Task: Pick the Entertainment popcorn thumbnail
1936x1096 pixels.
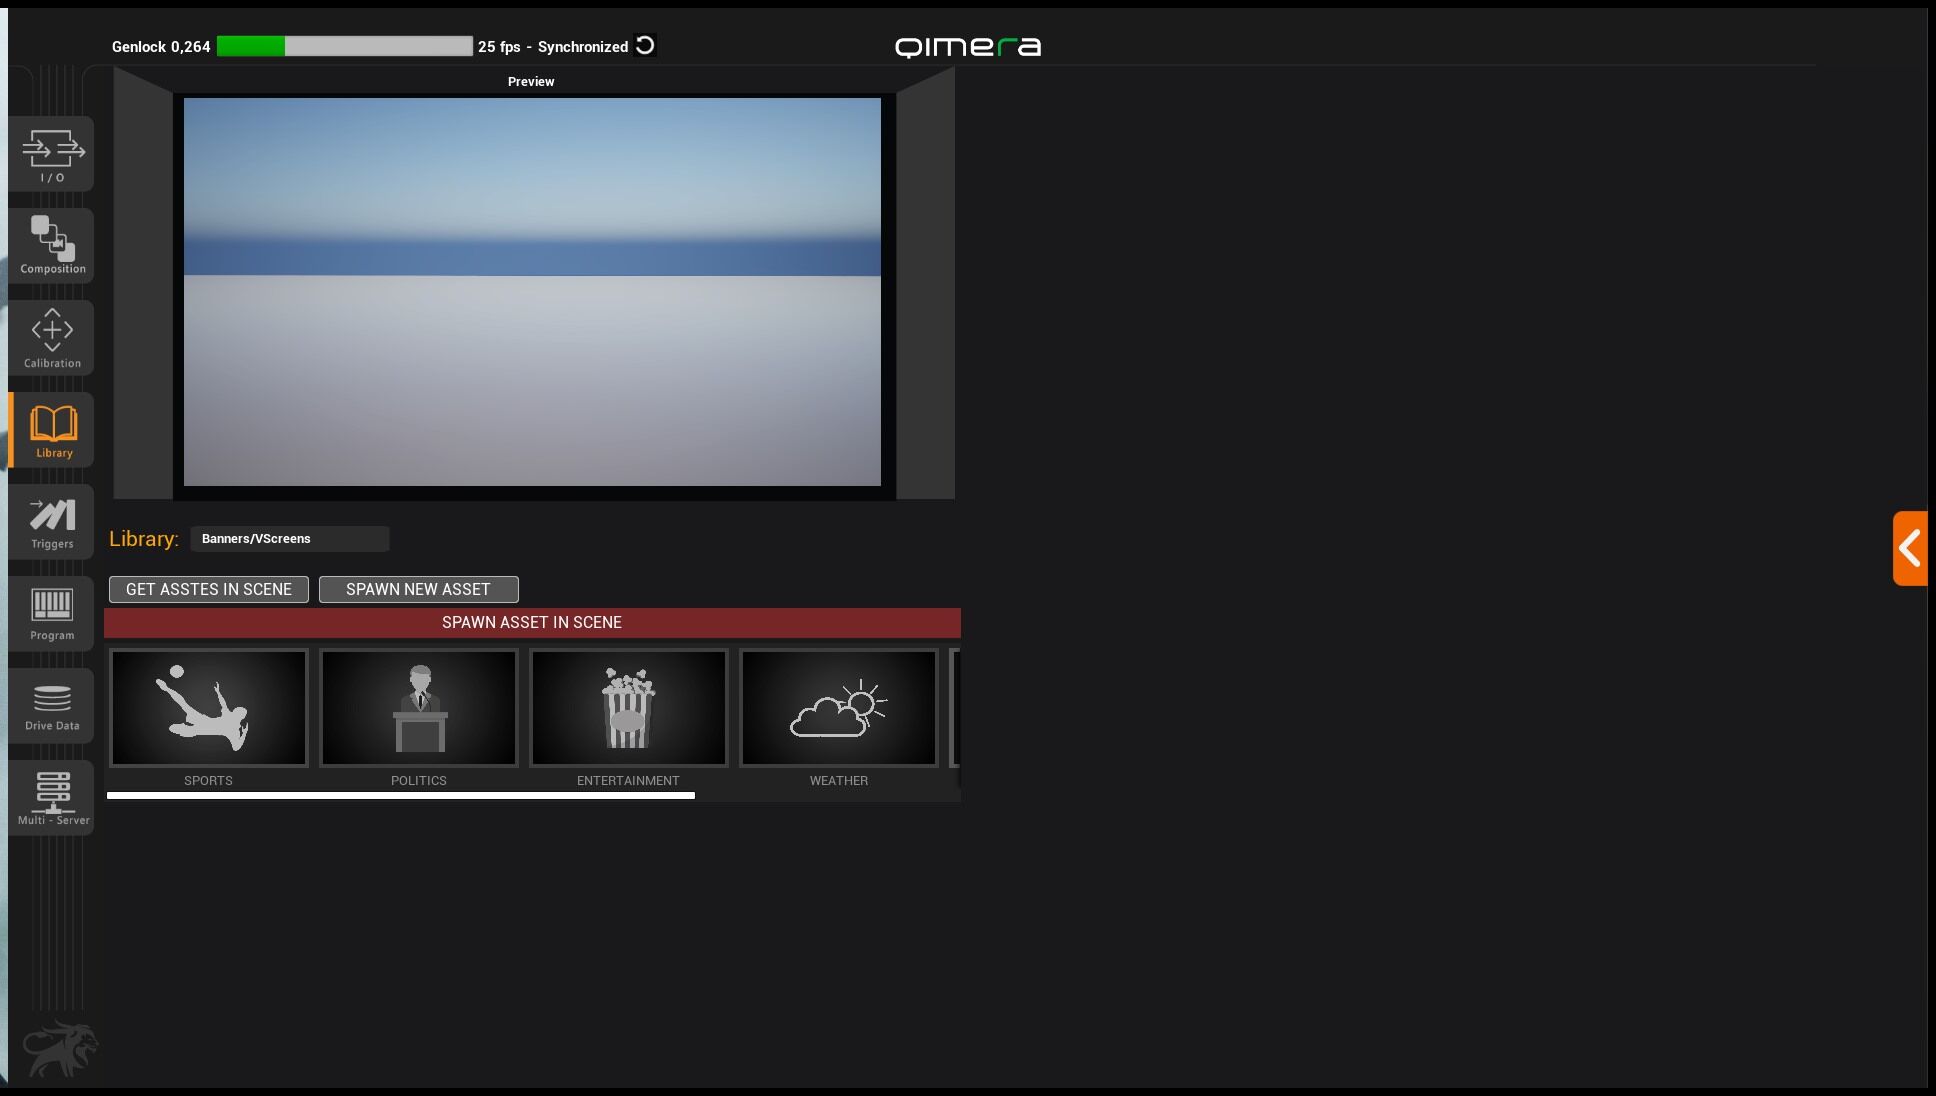Action: tap(628, 708)
